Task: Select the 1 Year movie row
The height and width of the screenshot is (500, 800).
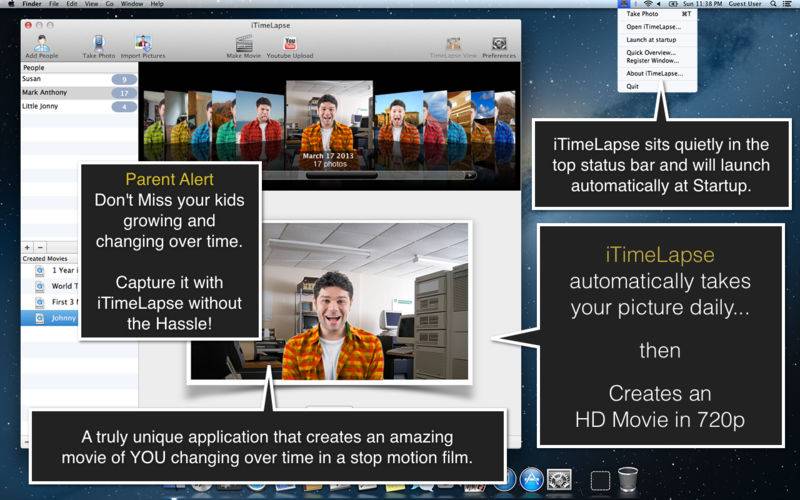Action: (49, 270)
